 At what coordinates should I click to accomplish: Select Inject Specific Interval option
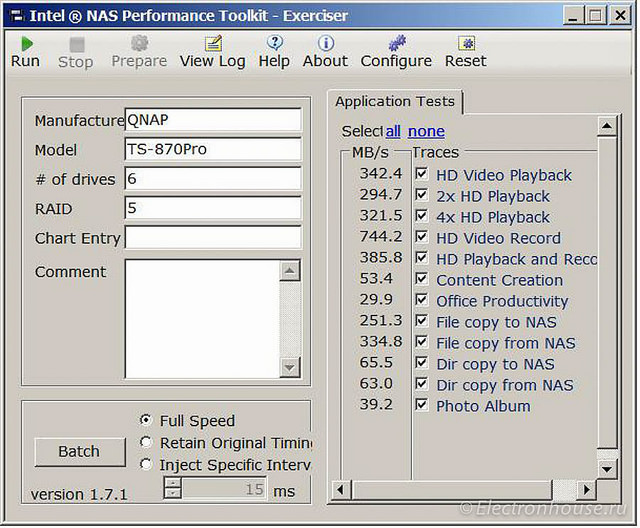pos(146,464)
